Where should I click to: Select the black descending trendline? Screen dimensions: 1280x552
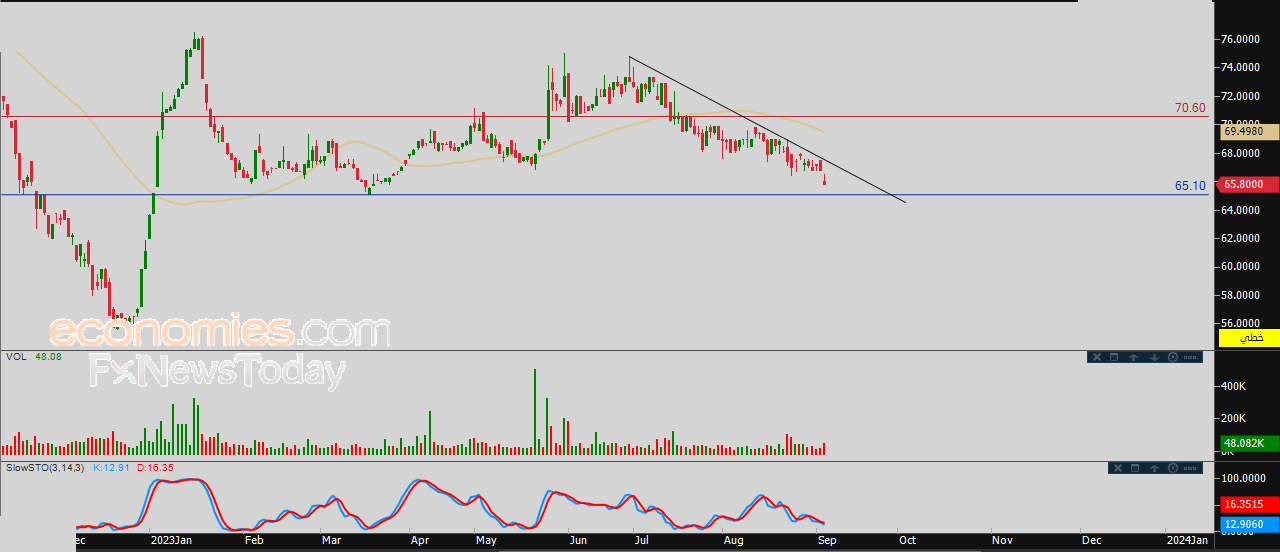(767, 130)
